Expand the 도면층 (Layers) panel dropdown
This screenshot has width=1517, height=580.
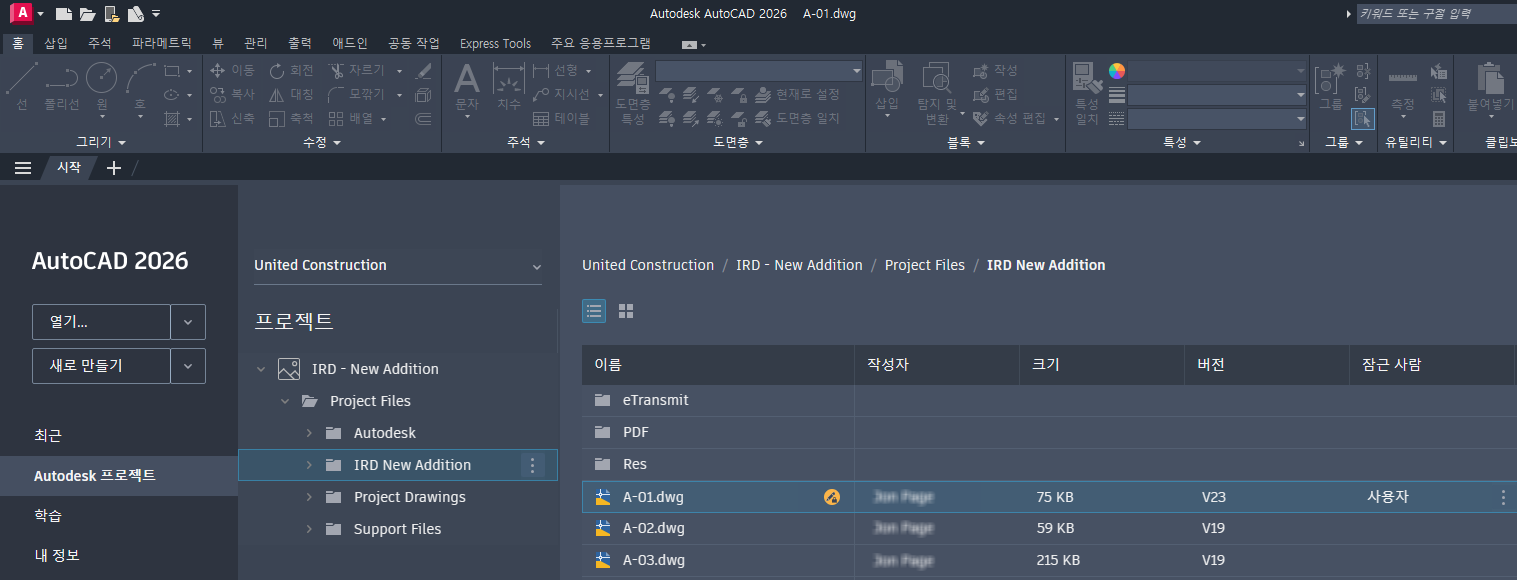[738, 143]
